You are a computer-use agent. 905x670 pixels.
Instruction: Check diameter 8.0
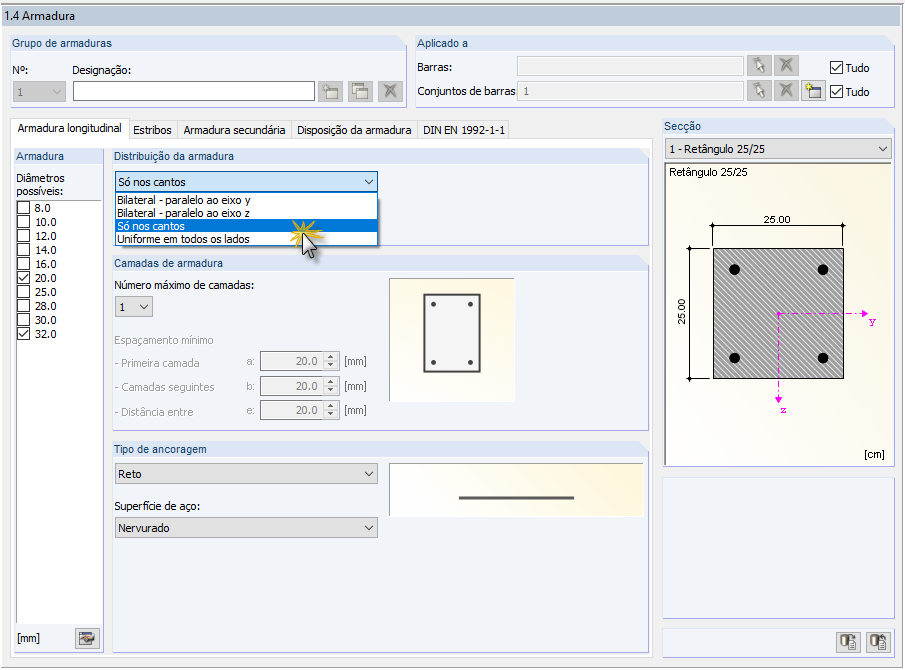[x=23, y=208]
